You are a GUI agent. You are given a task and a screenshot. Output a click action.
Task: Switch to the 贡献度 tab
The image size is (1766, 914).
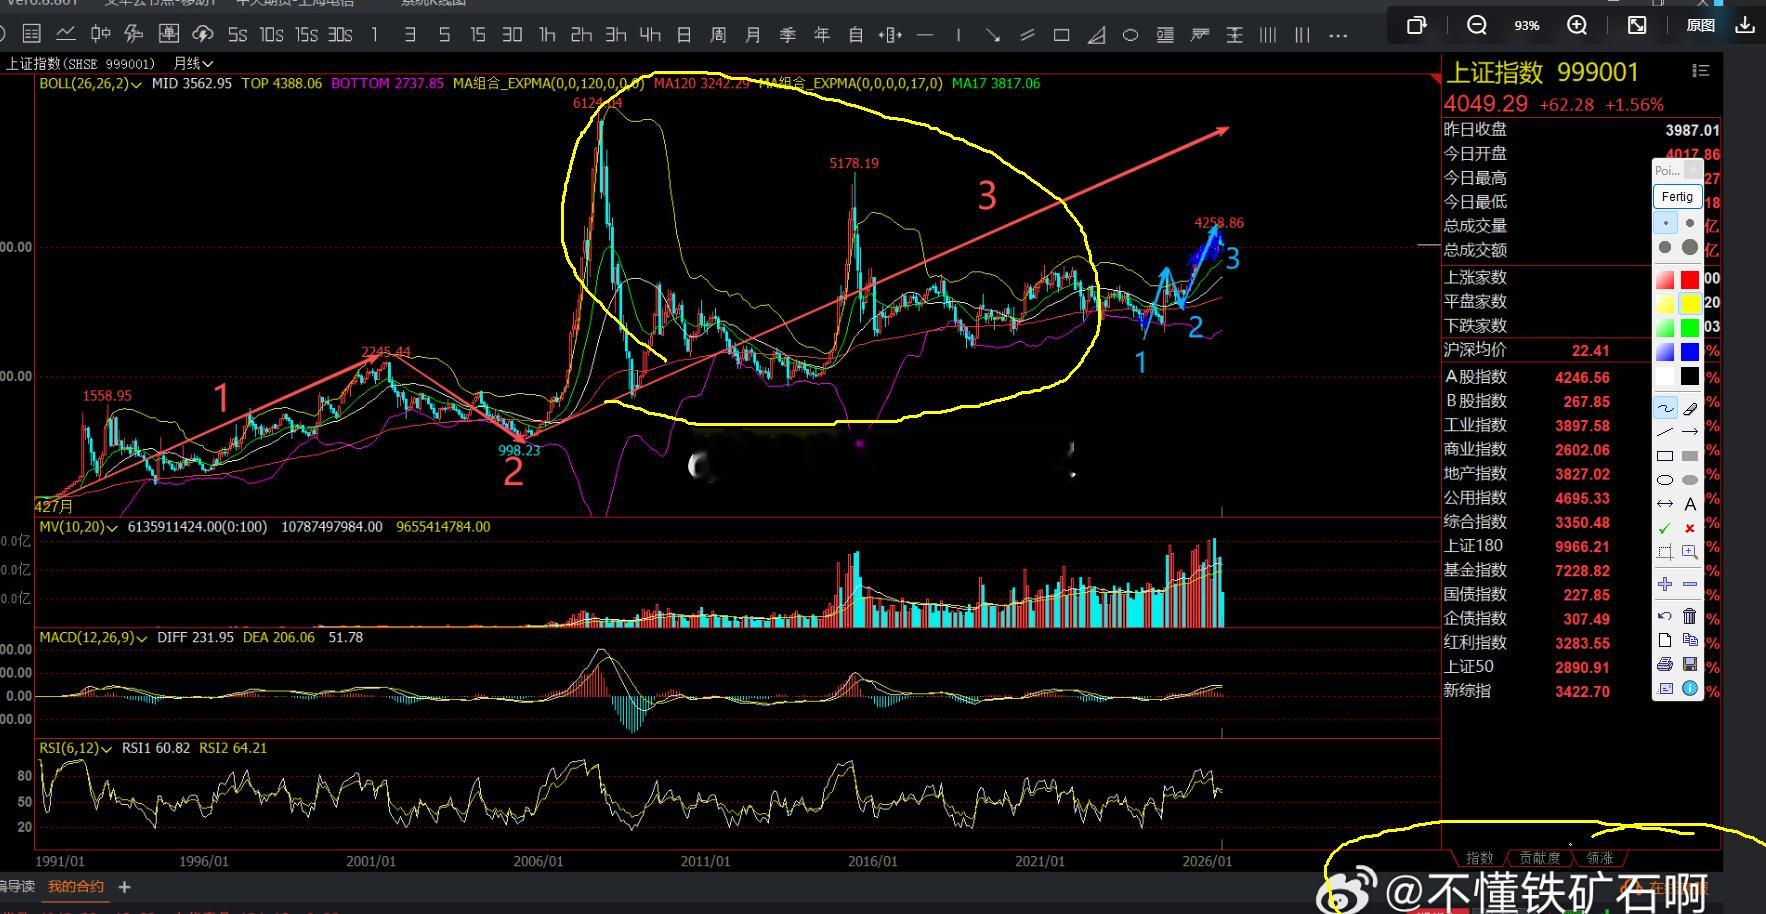tap(1539, 858)
